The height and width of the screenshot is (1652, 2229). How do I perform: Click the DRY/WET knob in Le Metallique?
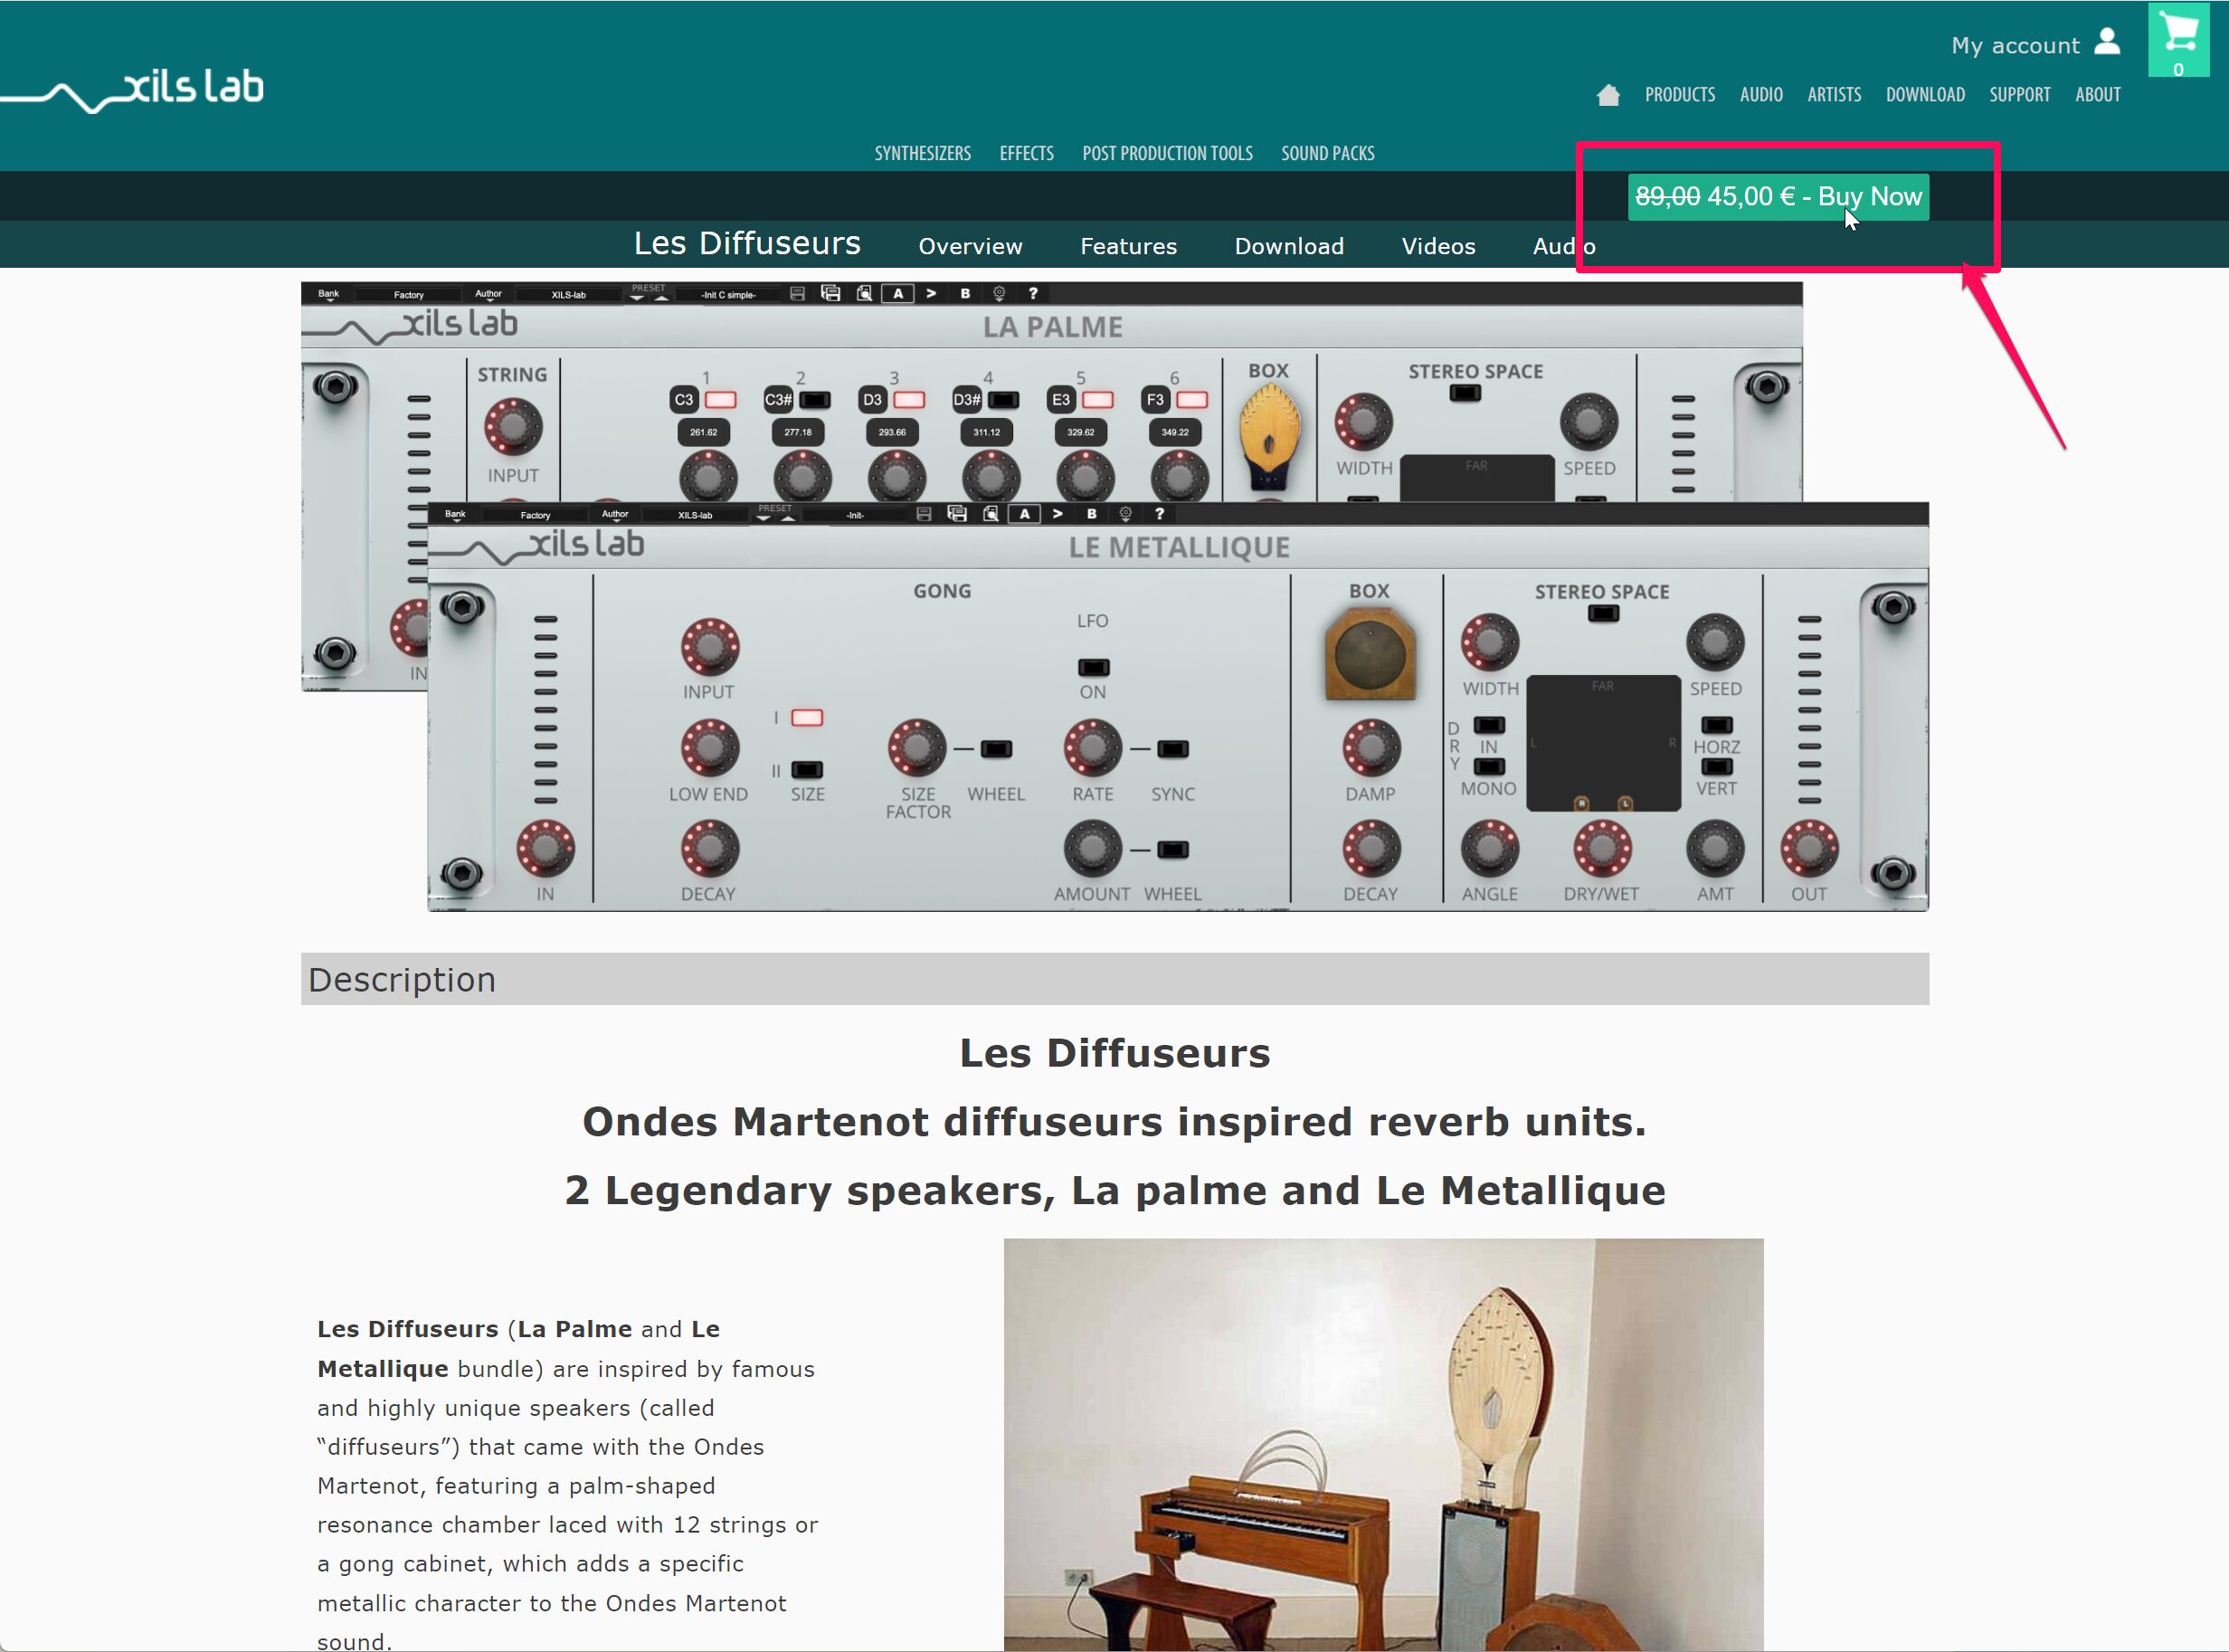pyautogui.click(x=1602, y=849)
